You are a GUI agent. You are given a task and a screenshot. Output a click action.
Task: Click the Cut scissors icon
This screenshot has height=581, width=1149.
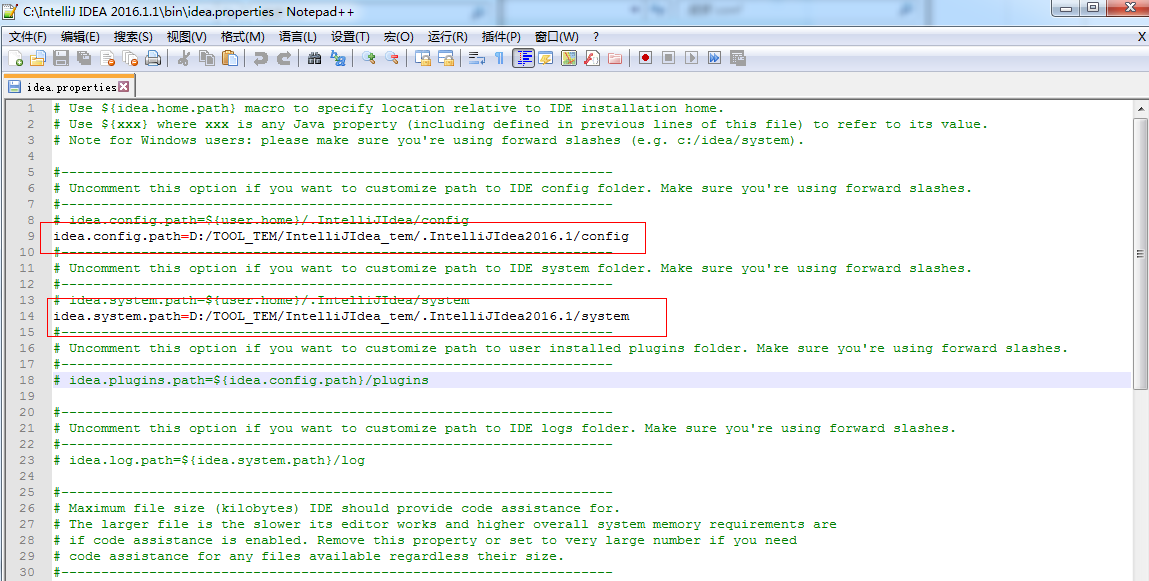[x=184, y=59]
